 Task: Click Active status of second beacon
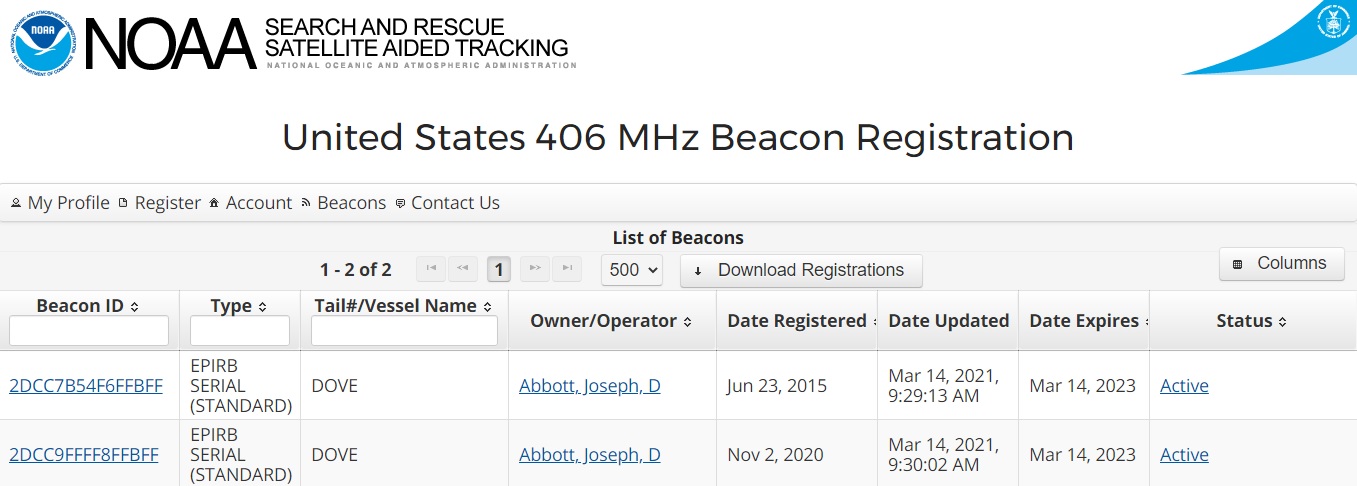pyautogui.click(x=1184, y=455)
